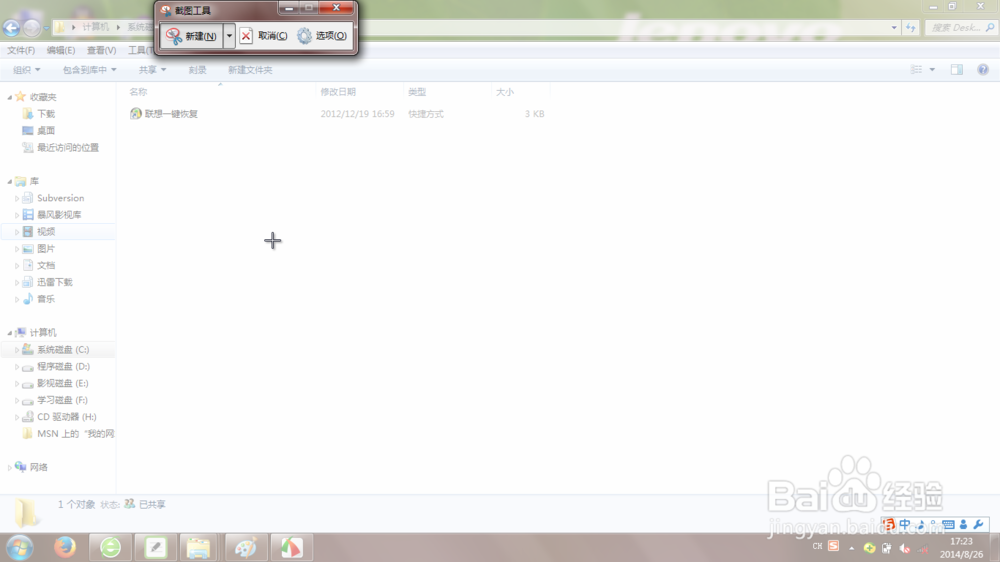
Task: Change the view style icon
Action: click(916, 70)
